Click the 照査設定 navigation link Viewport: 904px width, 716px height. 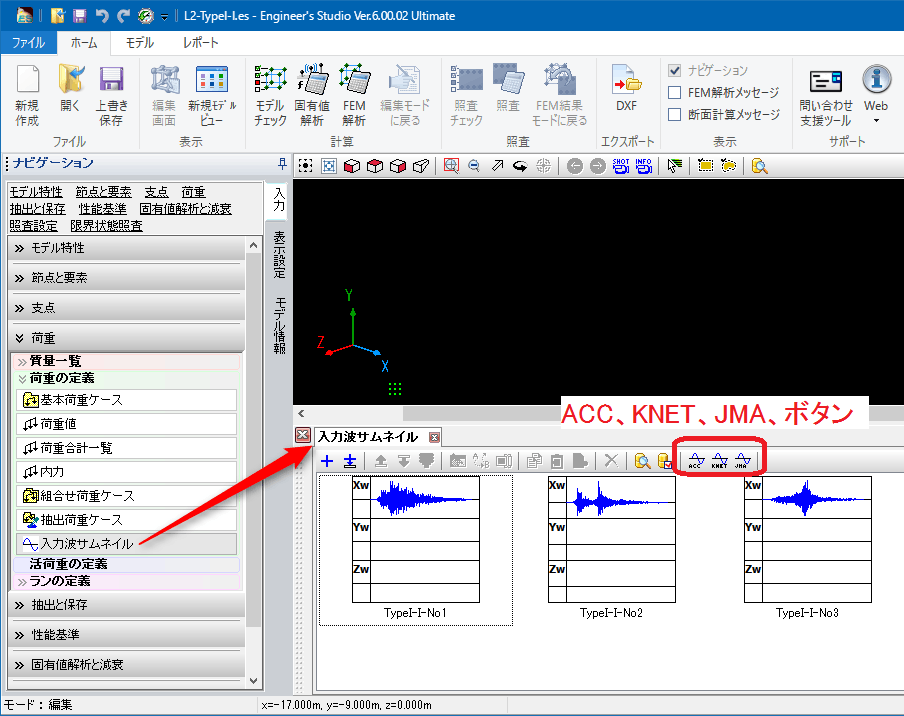pyautogui.click(x=33, y=225)
